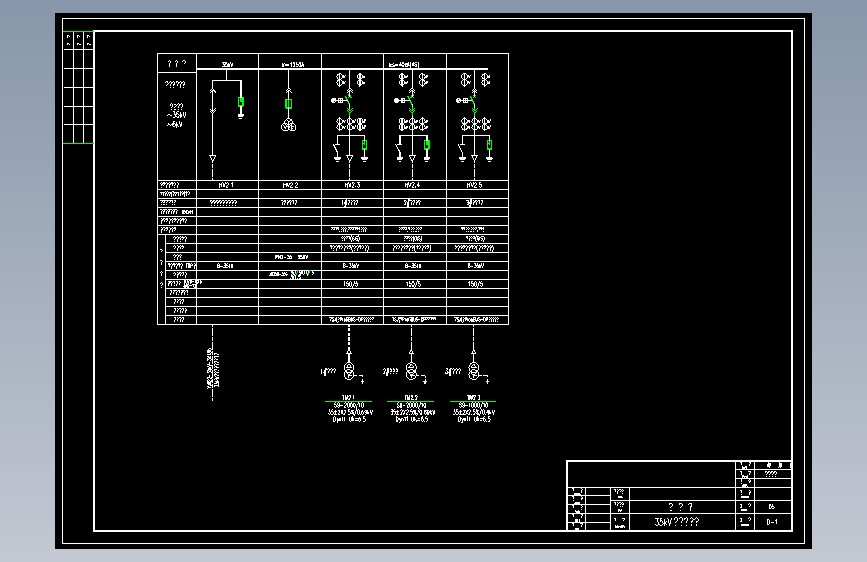Select the 35kV drawing title in title block
The image size is (867, 562).
coord(677,522)
